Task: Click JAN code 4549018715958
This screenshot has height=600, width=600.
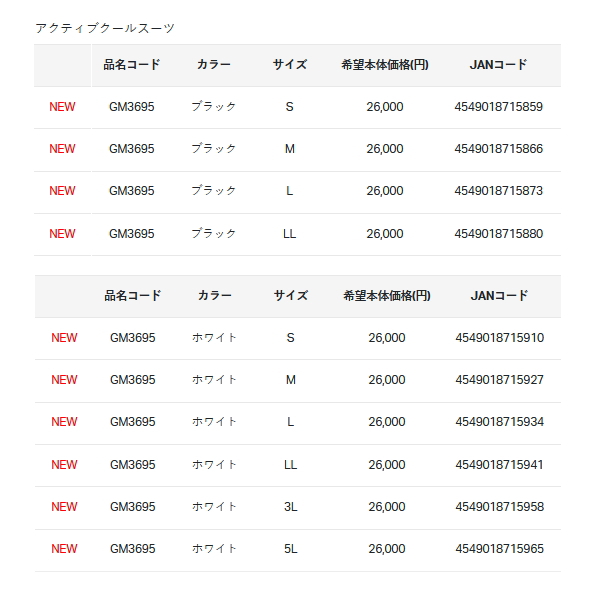Action: click(499, 507)
